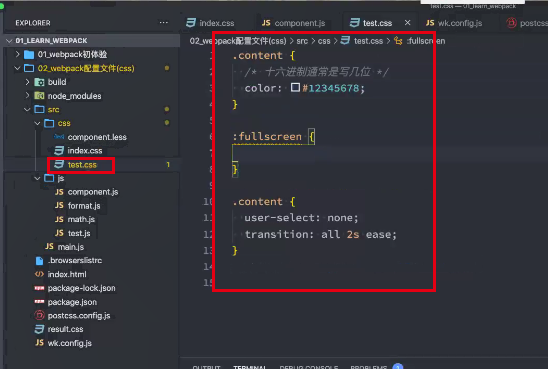Click the problem count badge on test.css

click(168, 165)
